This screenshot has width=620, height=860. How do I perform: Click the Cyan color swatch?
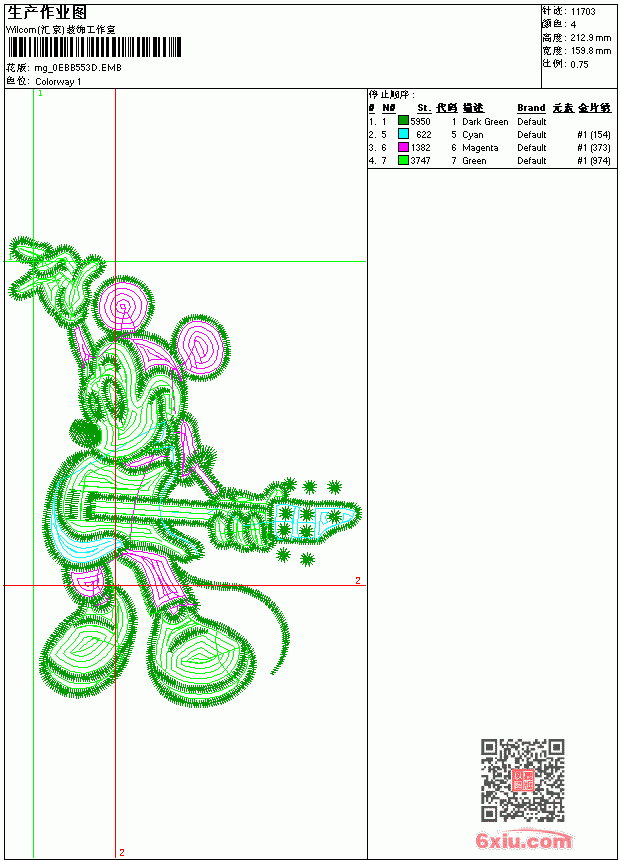coord(403,134)
